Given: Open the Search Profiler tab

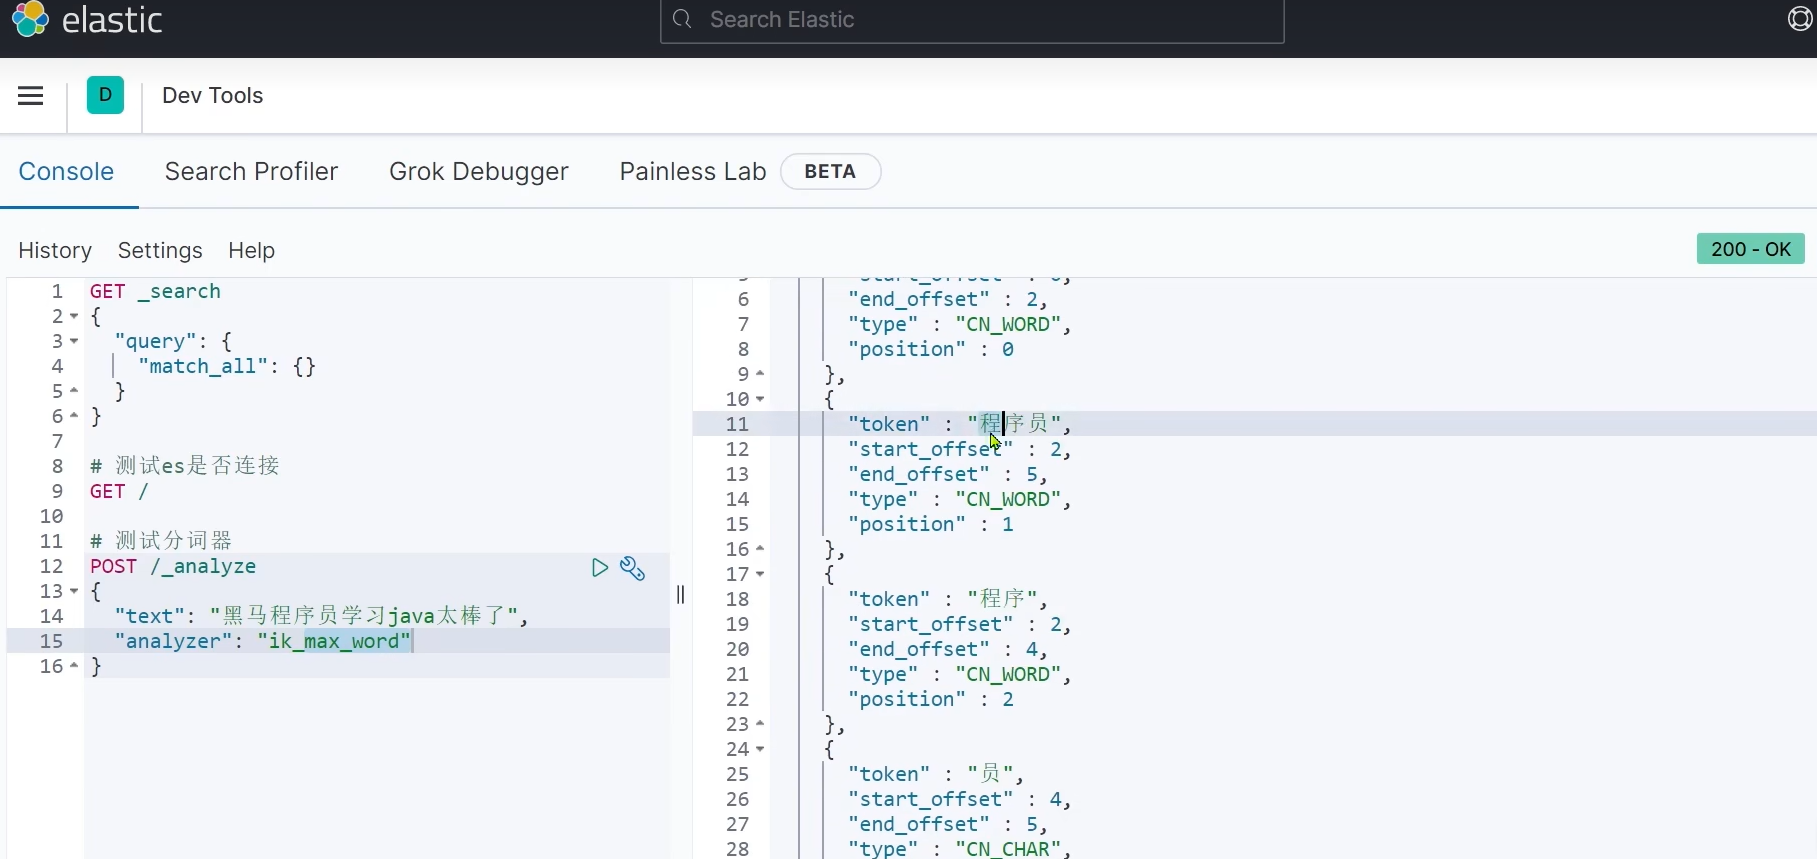Looking at the screenshot, I should pyautogui.click(x=251, y=172).
